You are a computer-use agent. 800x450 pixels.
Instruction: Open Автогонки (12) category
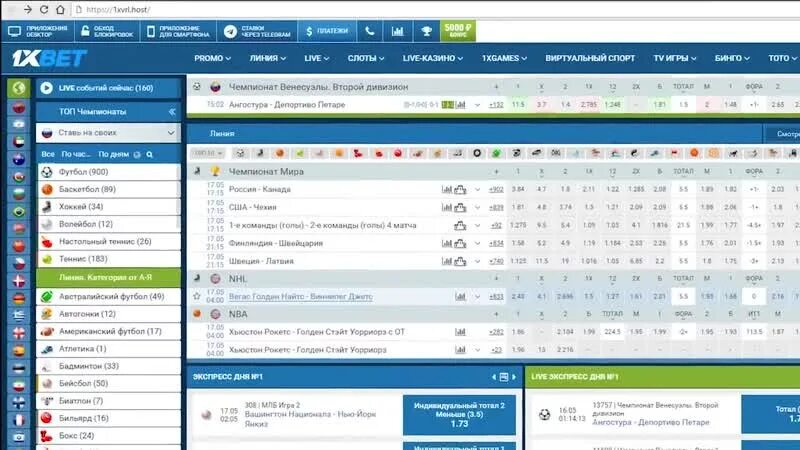109,314
